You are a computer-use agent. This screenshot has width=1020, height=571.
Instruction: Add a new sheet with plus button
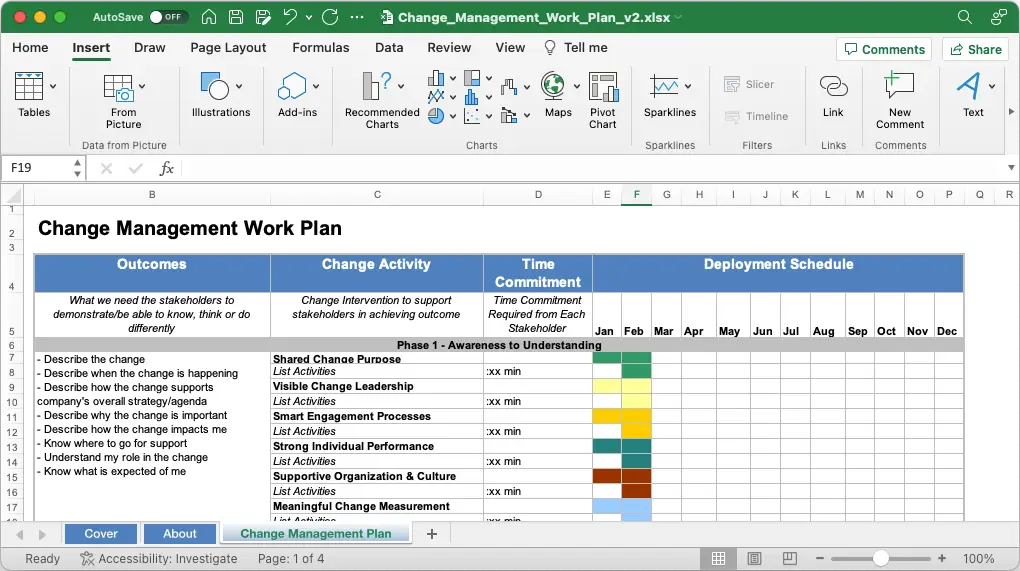(x=432, y=534)
